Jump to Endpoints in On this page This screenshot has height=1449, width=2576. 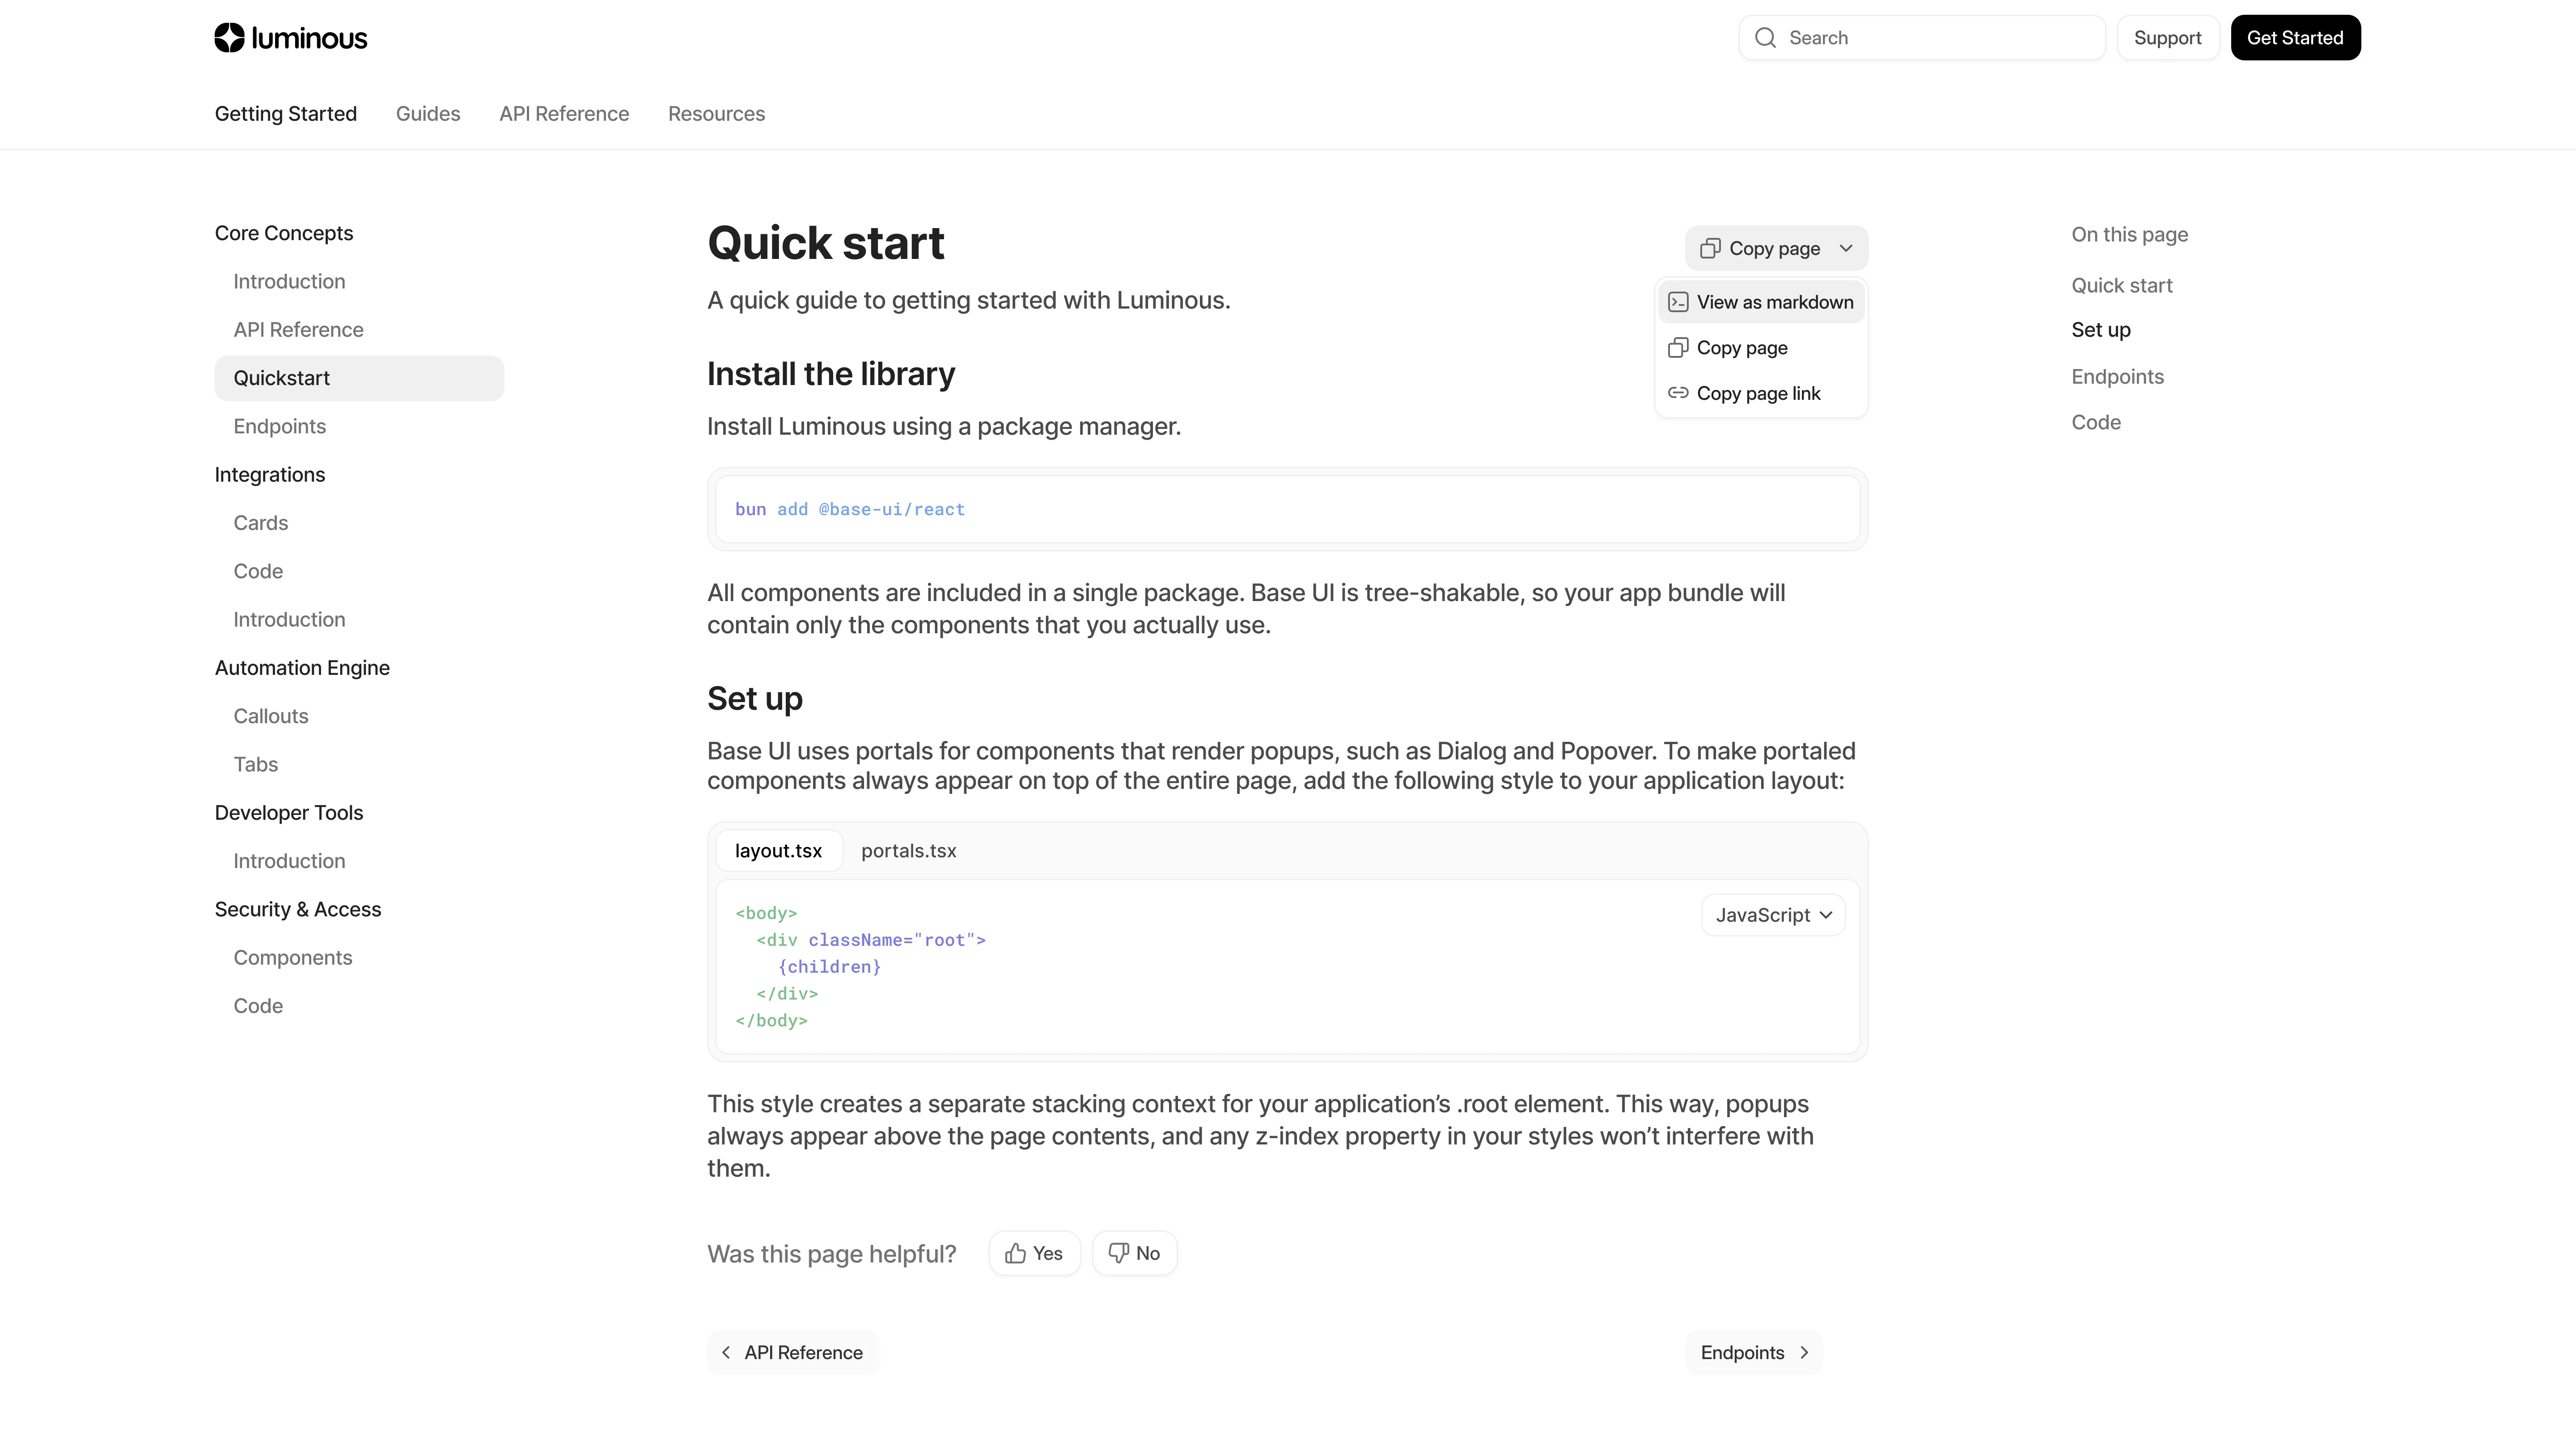coord(2117,377)
